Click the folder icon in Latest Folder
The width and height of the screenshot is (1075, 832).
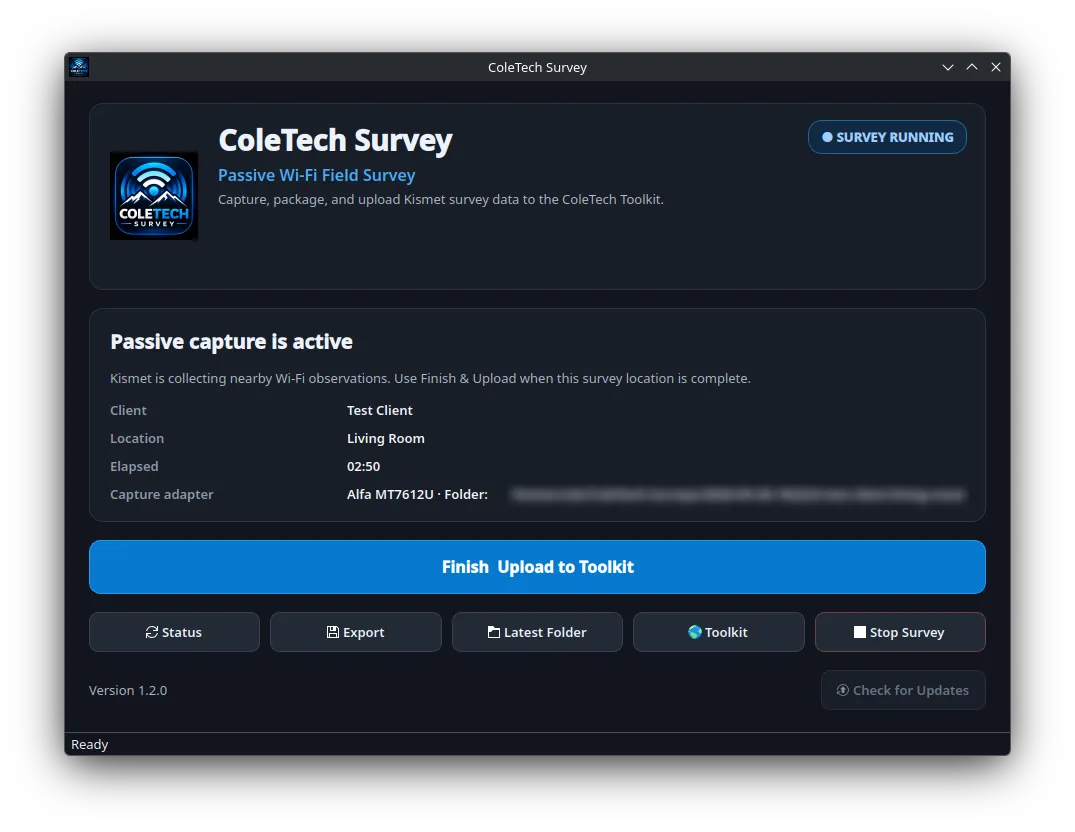pos(494,632)
